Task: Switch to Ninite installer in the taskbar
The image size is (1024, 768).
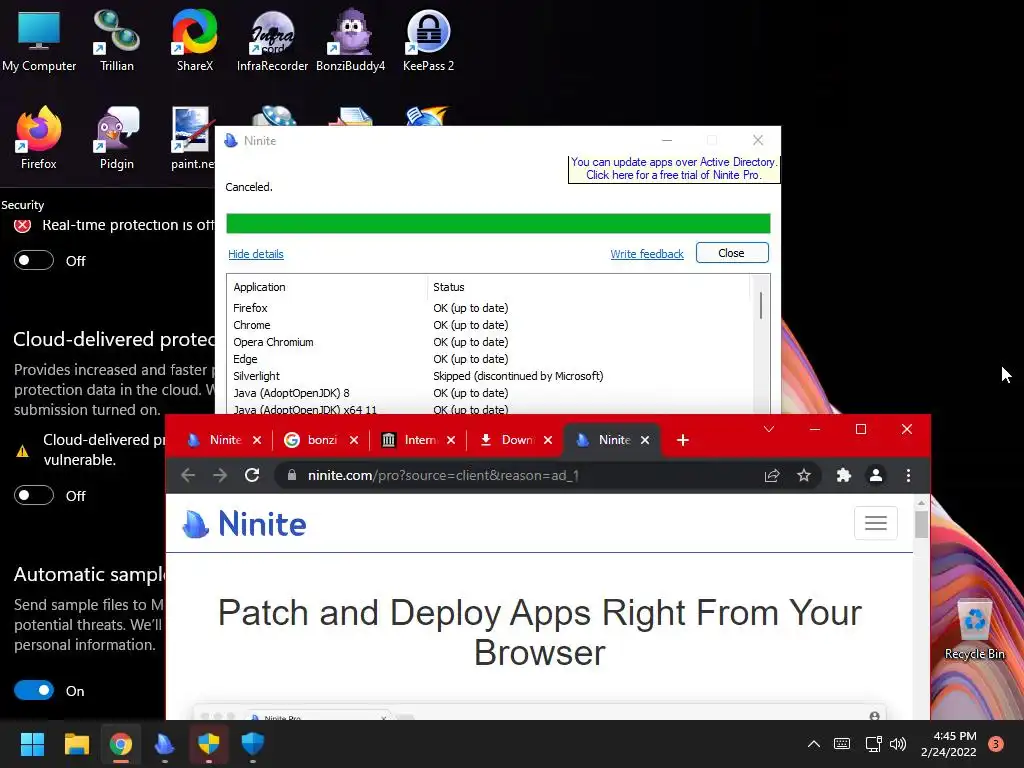Action: pyautogui.click(x=165, y=744)
